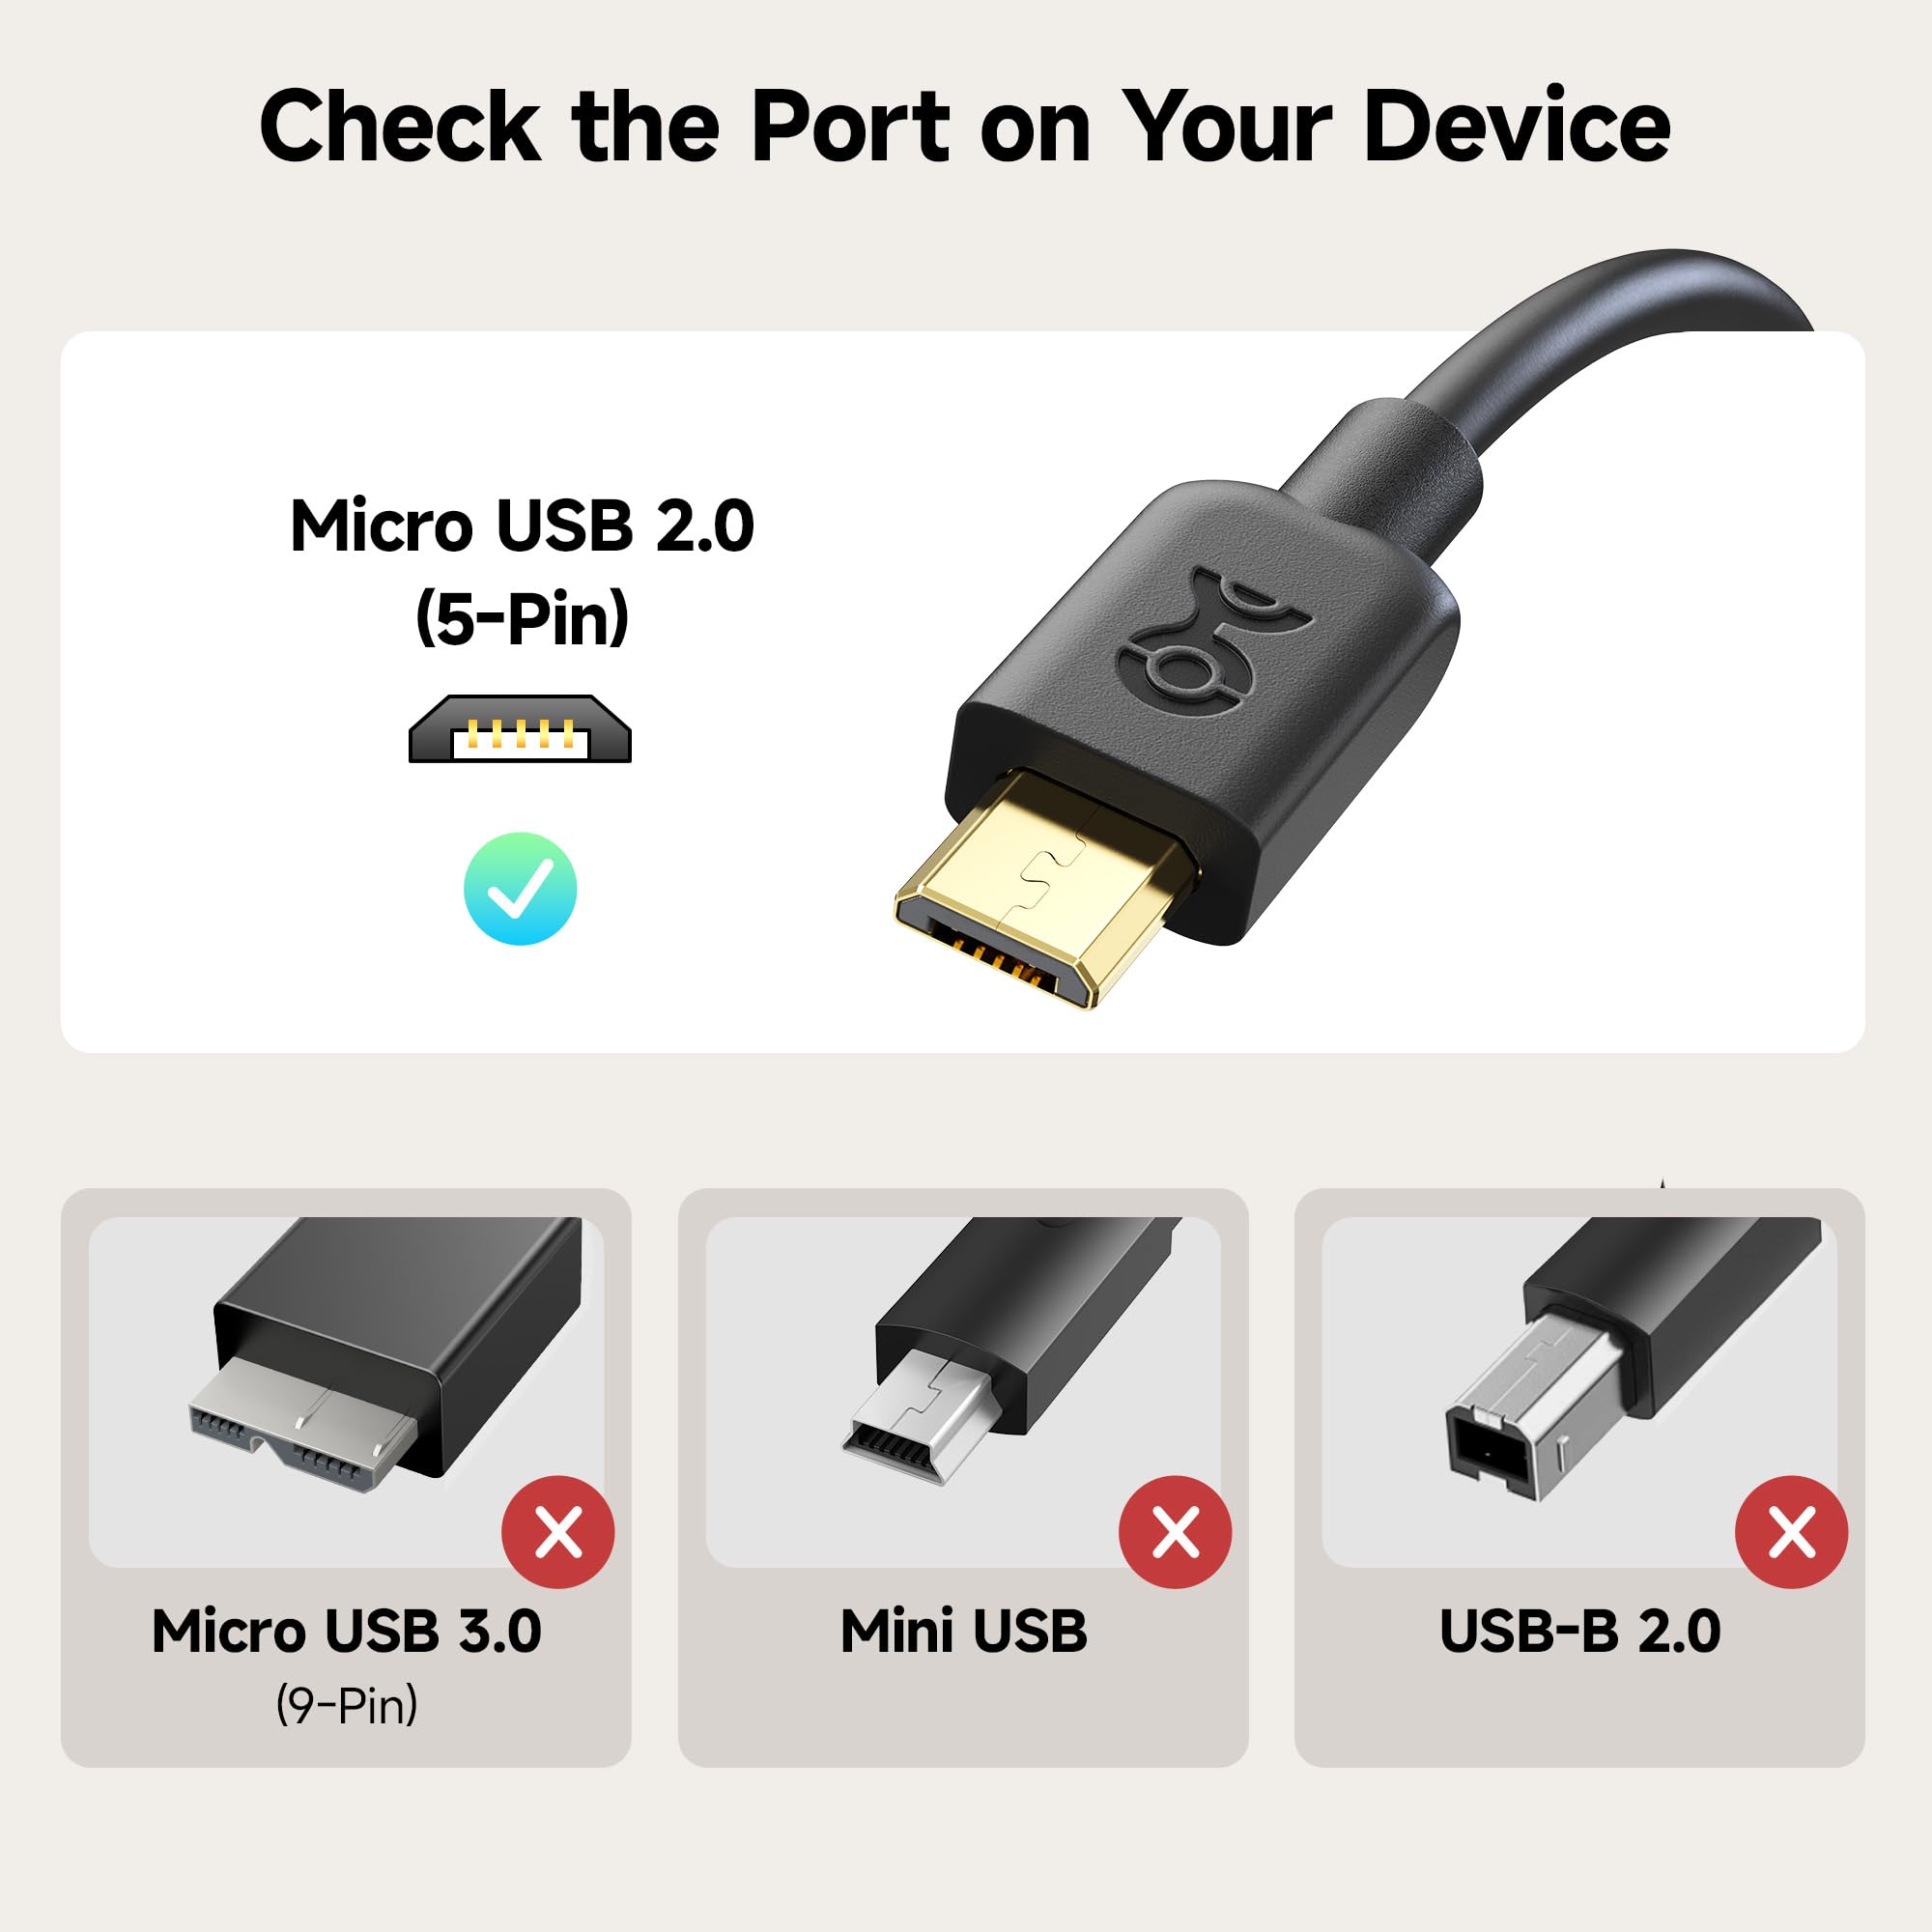Click the "Micro USB 3.0" caption
The width and height of the screenshot is (1932, 1932).
click(346, 1631)
